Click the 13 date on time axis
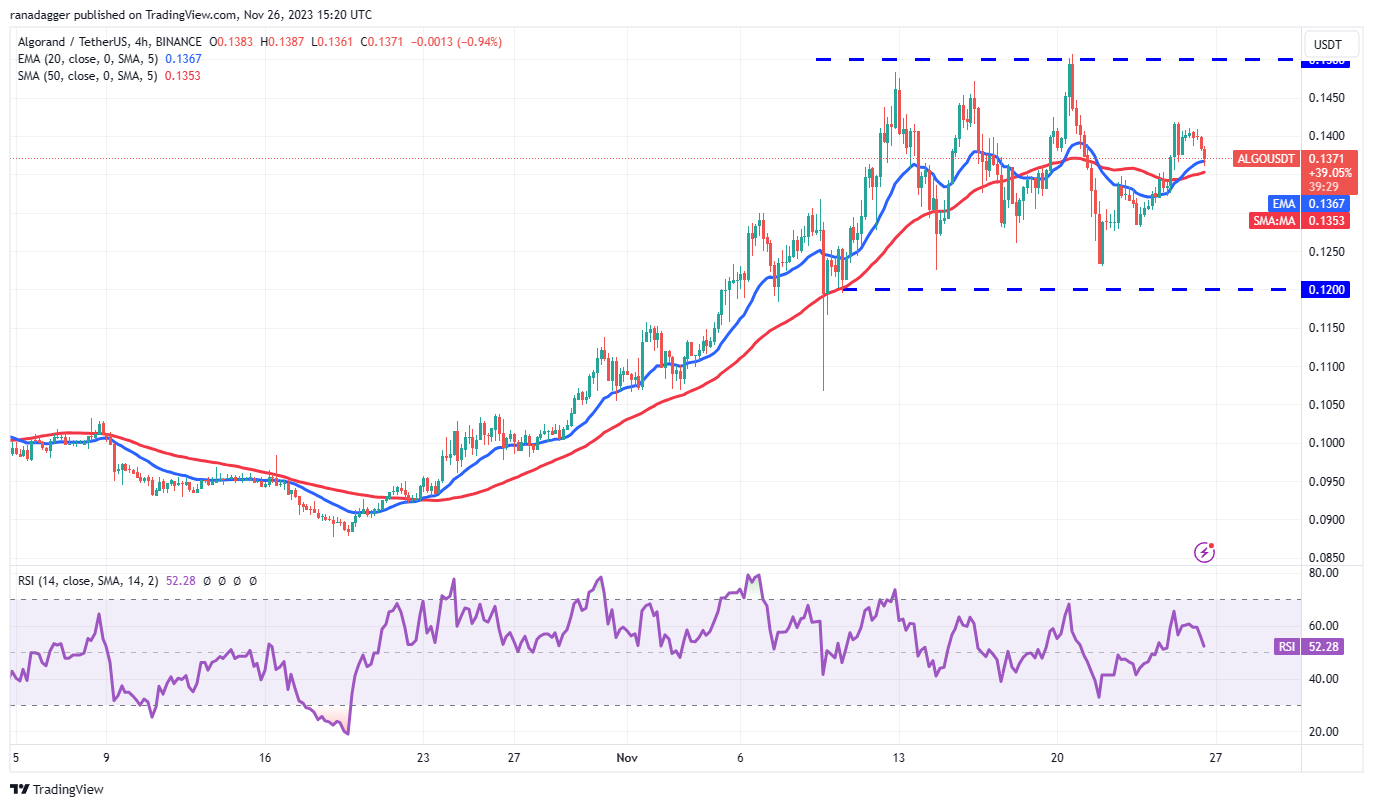Image resolution: width=1373 pixels, height=807 pixels. pyautogui.click(x=899, y=758)
